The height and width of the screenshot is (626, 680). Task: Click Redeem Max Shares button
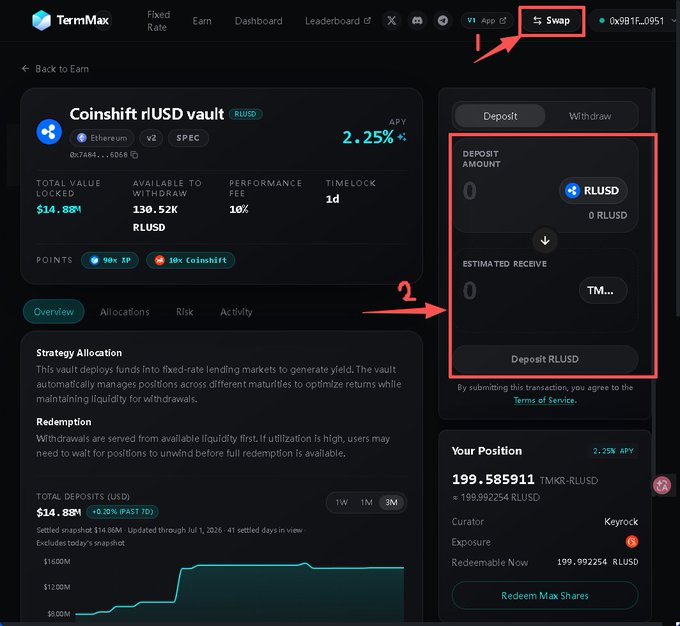[545, 596]
